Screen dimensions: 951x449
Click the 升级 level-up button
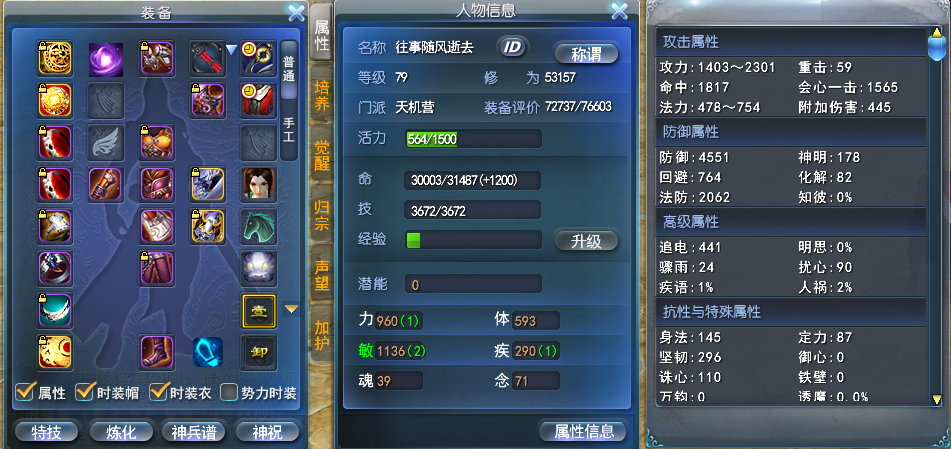[586, 241]
